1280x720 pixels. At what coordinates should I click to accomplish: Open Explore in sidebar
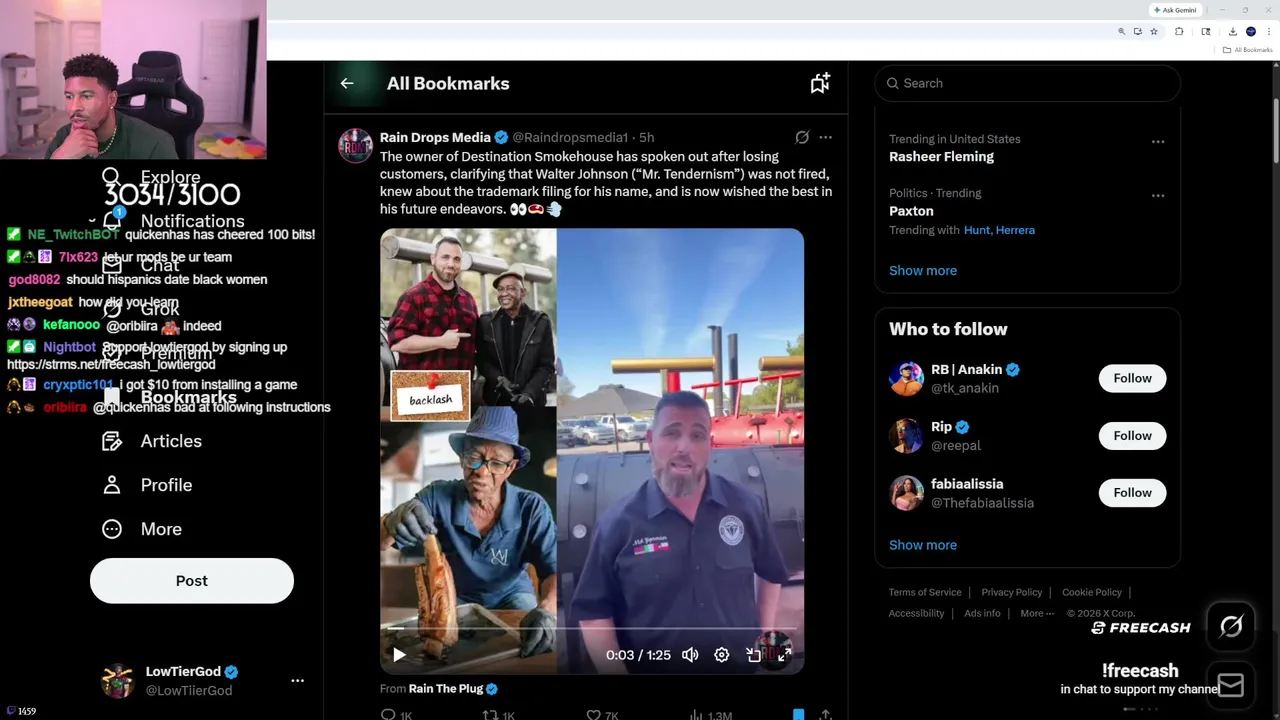(x=151, y=177)
